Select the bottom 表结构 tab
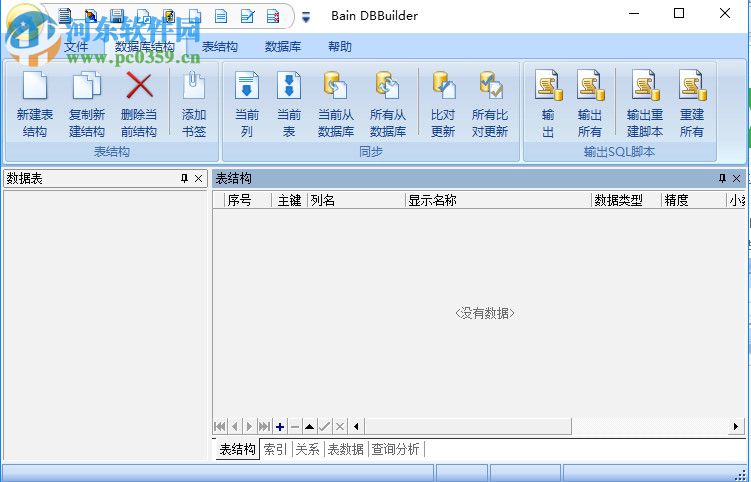 coord(237,449)
